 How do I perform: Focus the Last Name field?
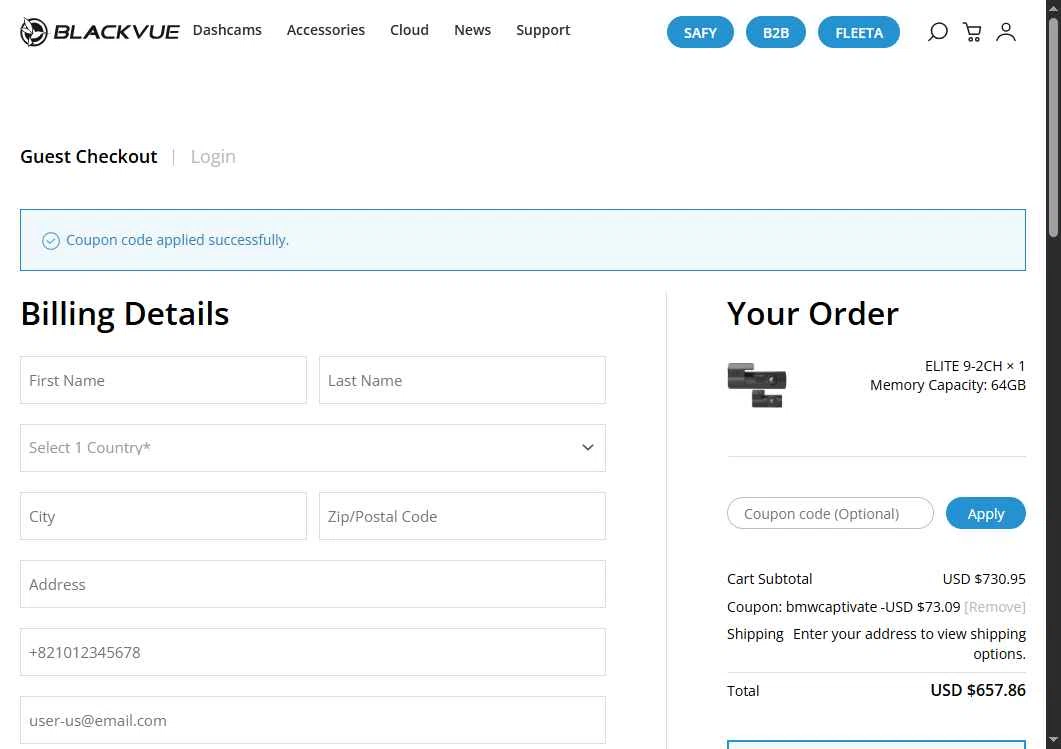tap(462, 380)
